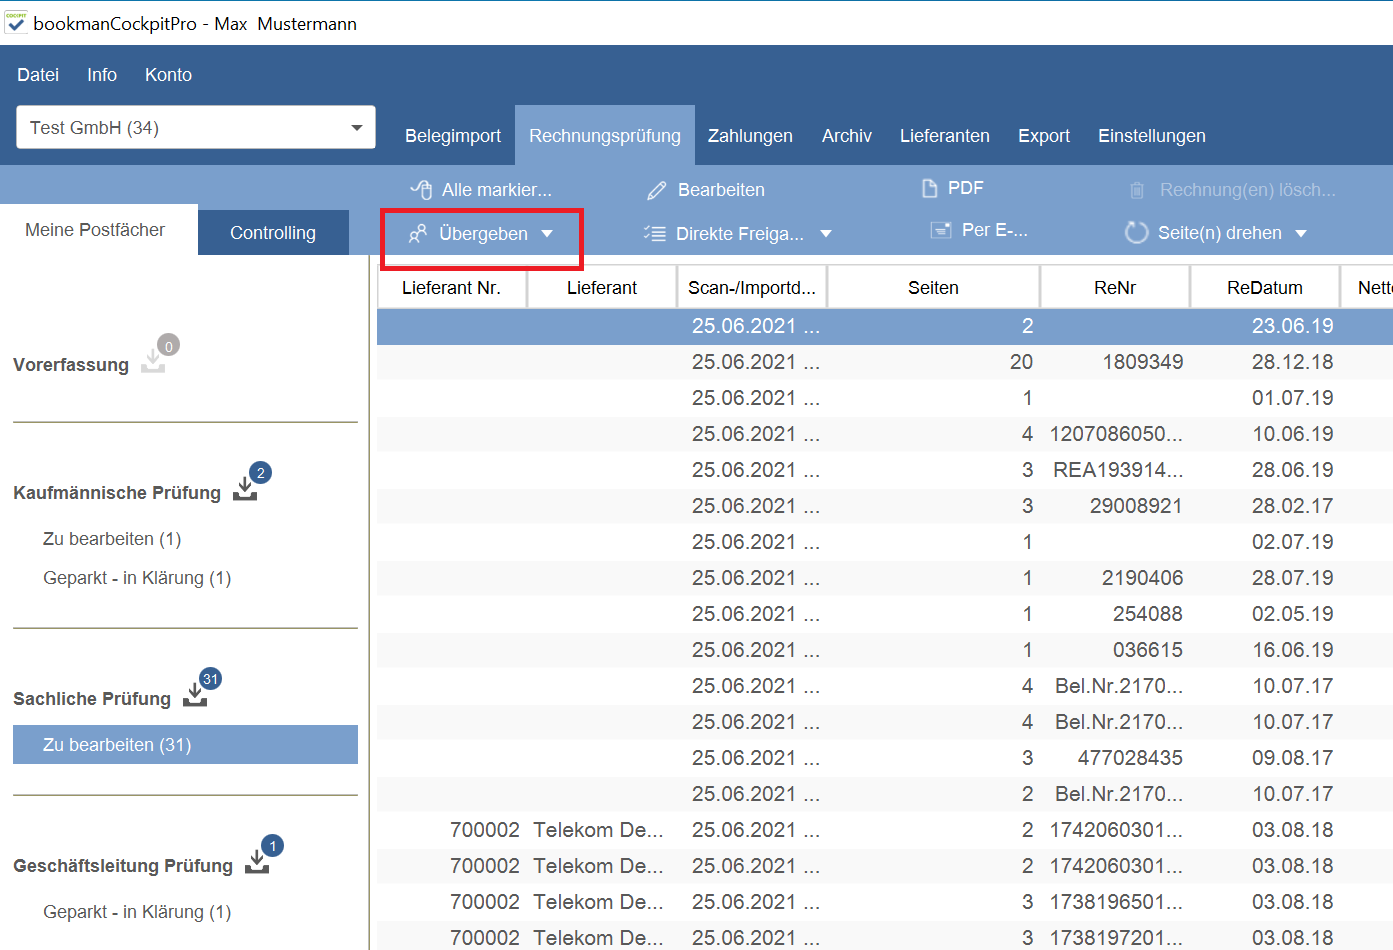1393x950 pixels.
Task: Click the Kaufmännische Prüfung inbox icon
Action: click(245, 488)
